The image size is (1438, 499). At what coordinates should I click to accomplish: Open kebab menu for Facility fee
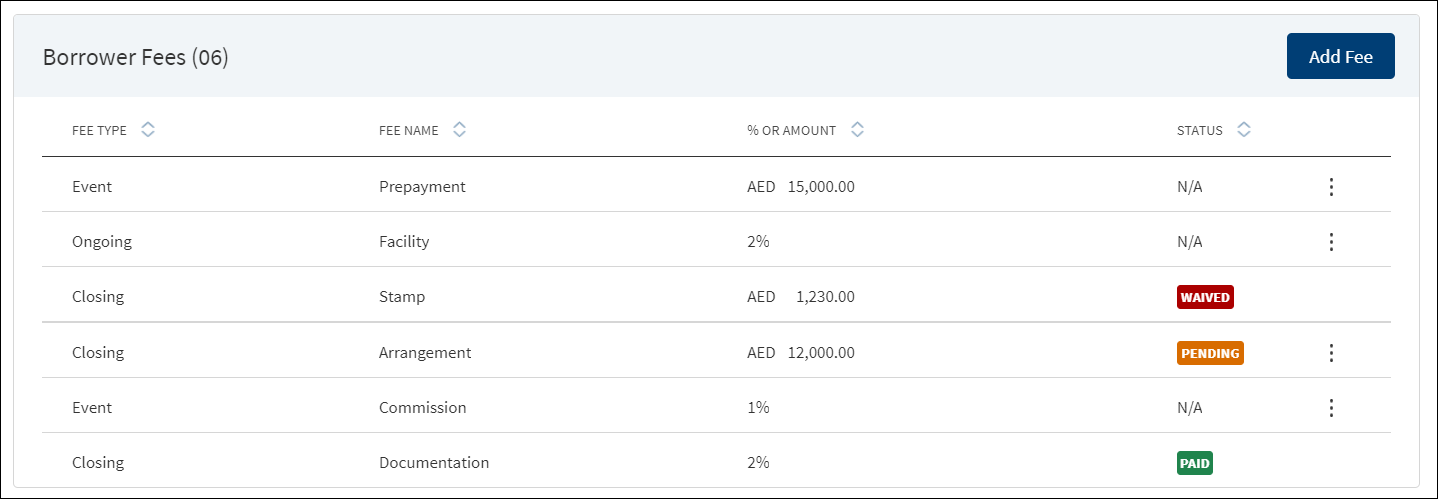(x=1331, y=242)
